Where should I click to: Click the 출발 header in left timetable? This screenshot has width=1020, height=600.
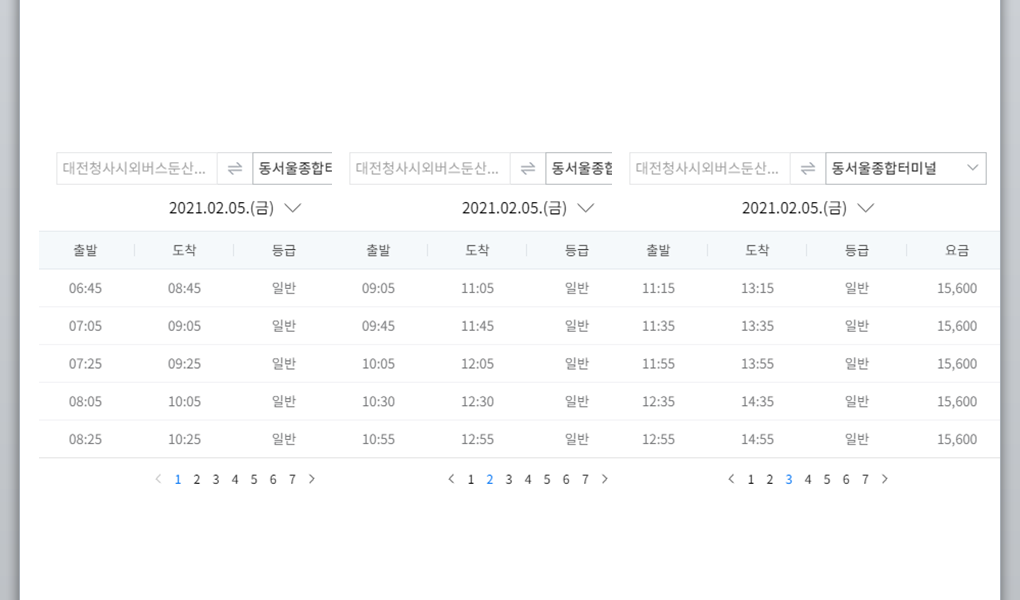(85, 250)
